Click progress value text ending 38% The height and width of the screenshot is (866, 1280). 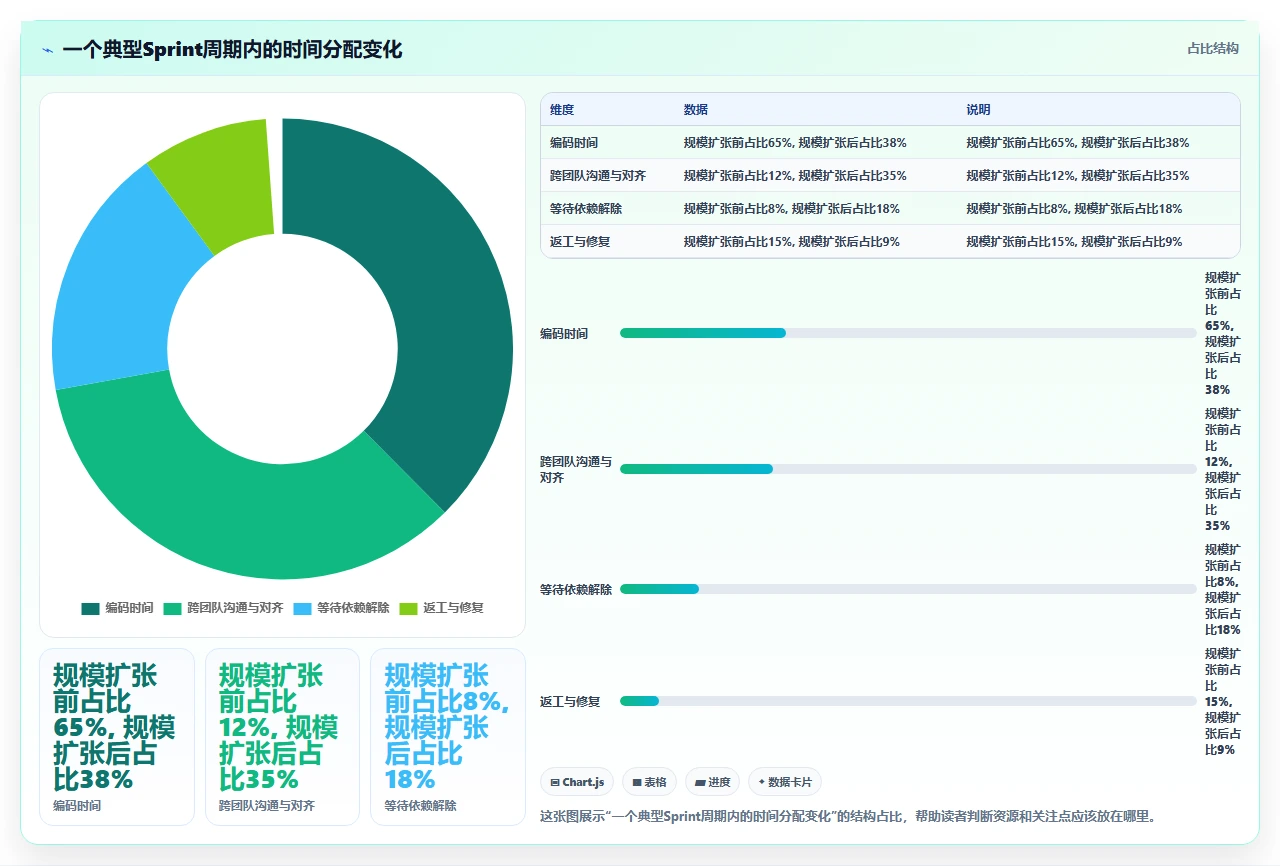[x=1224, y=333]
